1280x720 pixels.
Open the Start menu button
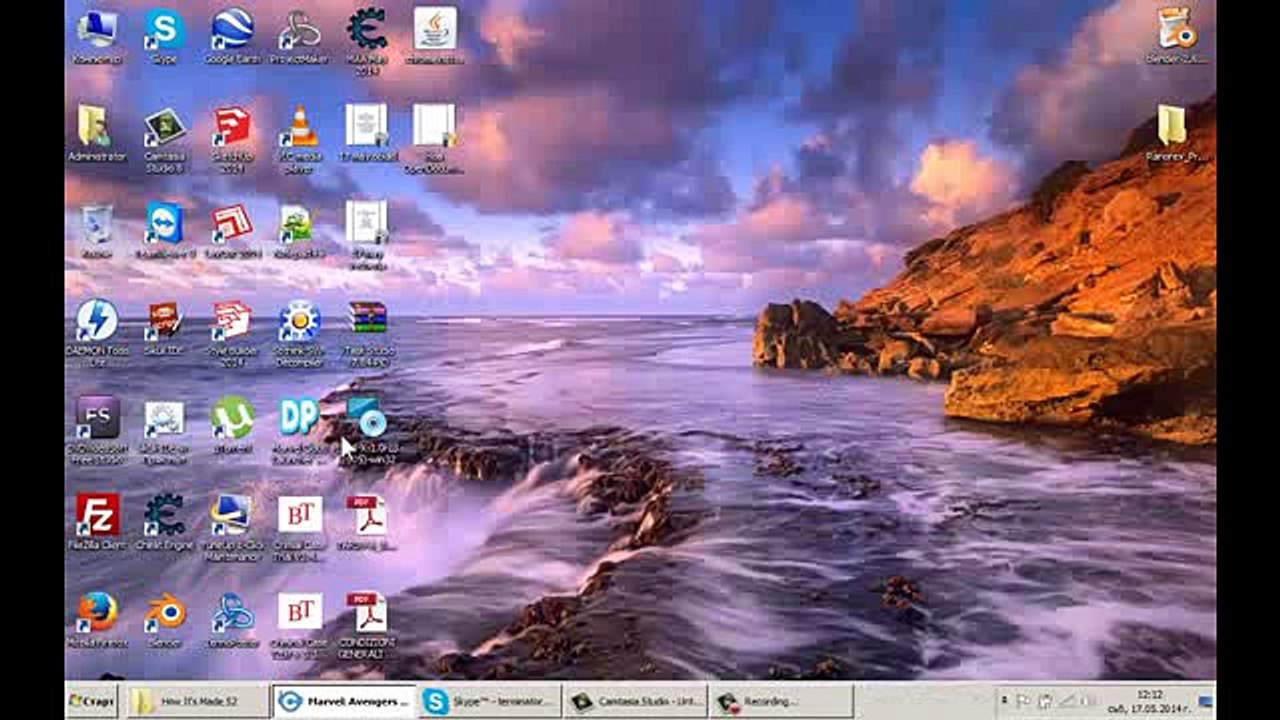point(91,701)
